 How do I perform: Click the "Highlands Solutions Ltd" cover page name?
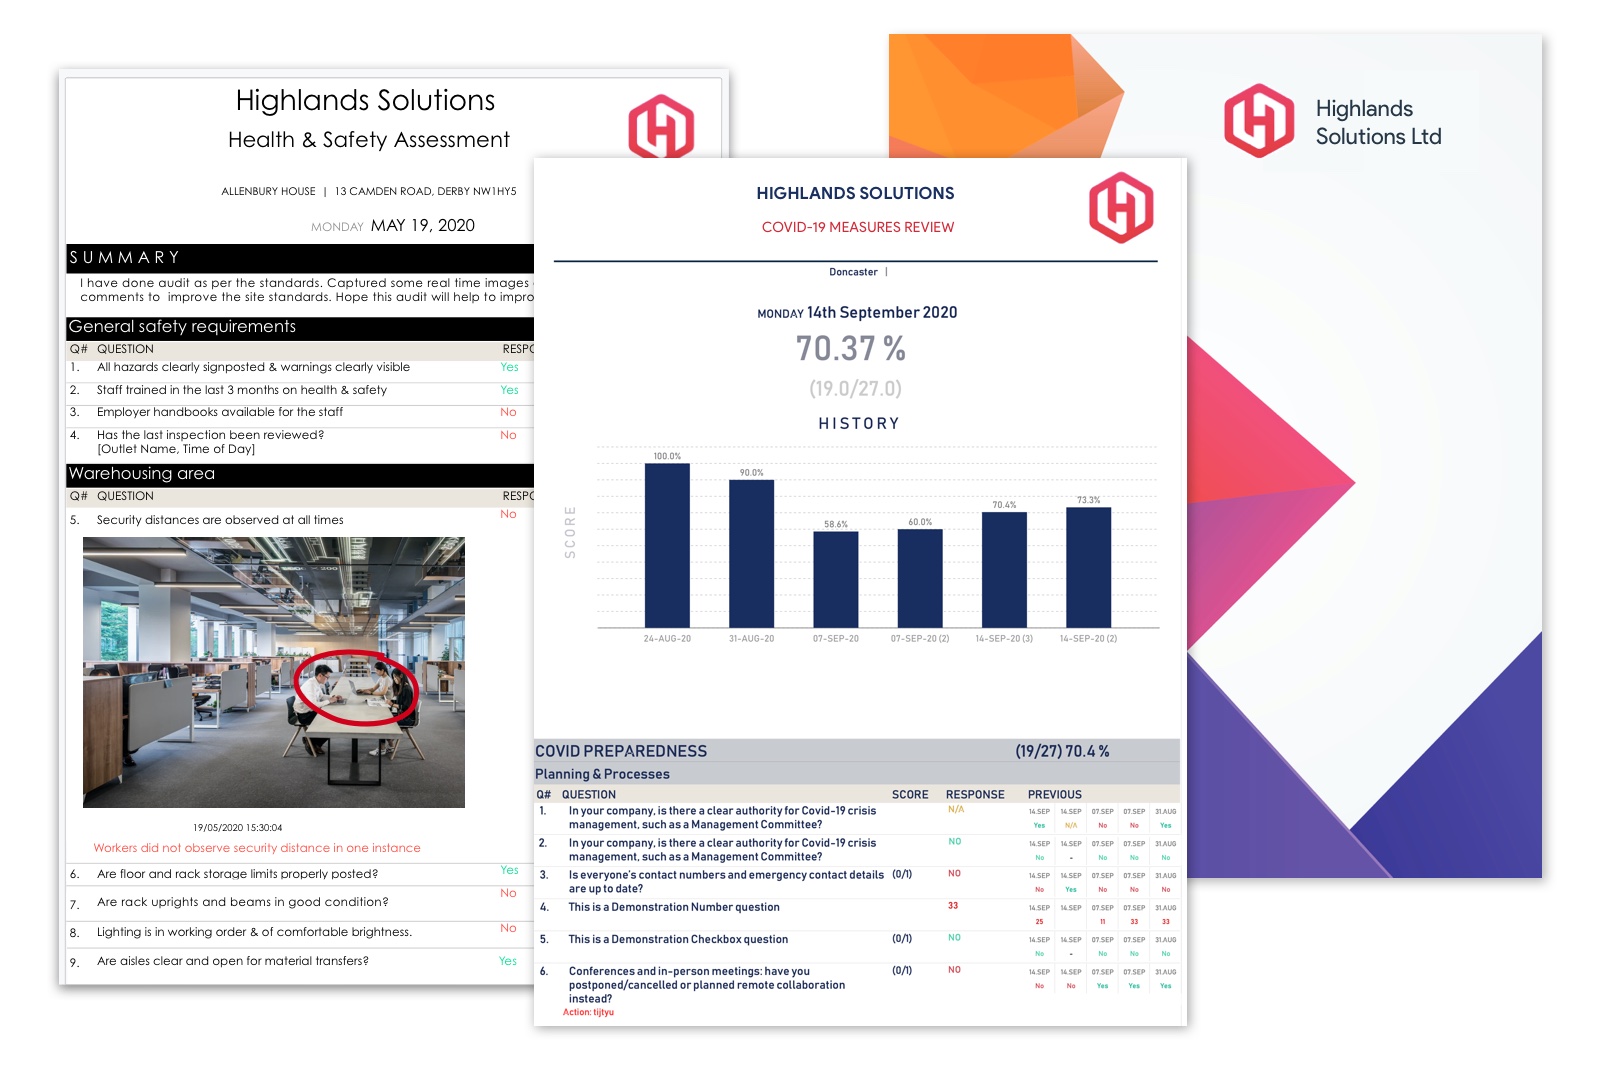click(x=1378, y=122)
